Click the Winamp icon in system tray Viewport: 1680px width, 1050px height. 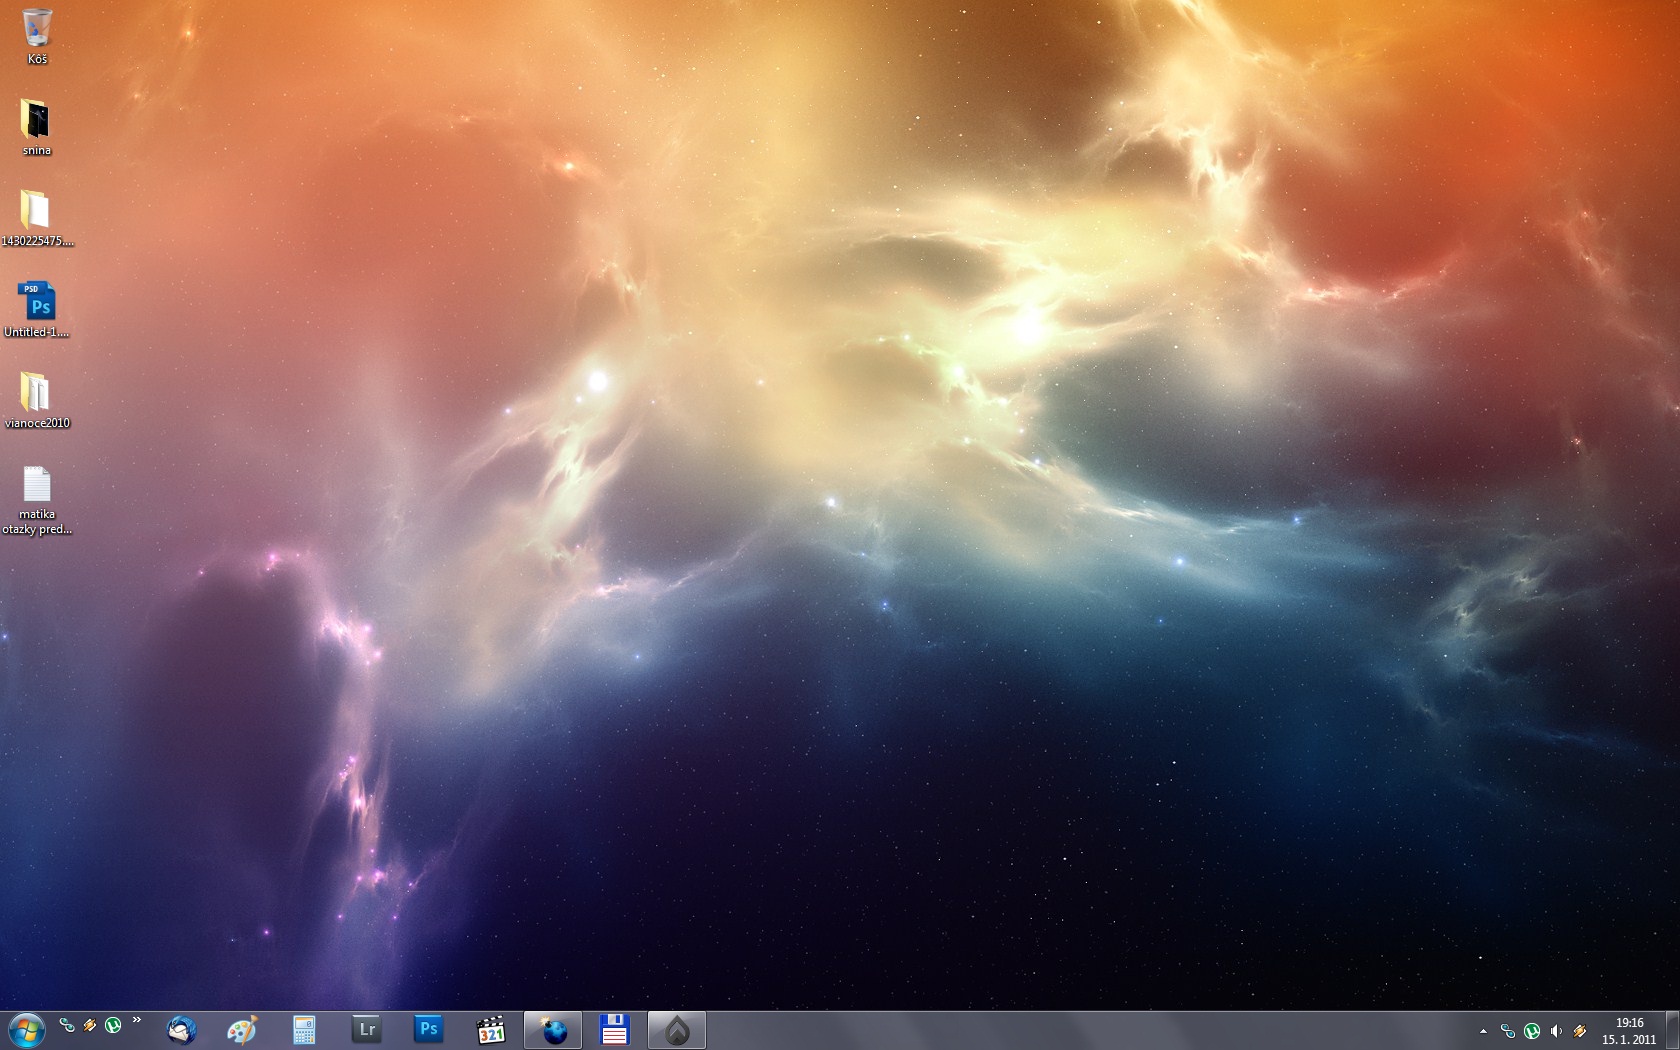(x=1580, y=1031)
